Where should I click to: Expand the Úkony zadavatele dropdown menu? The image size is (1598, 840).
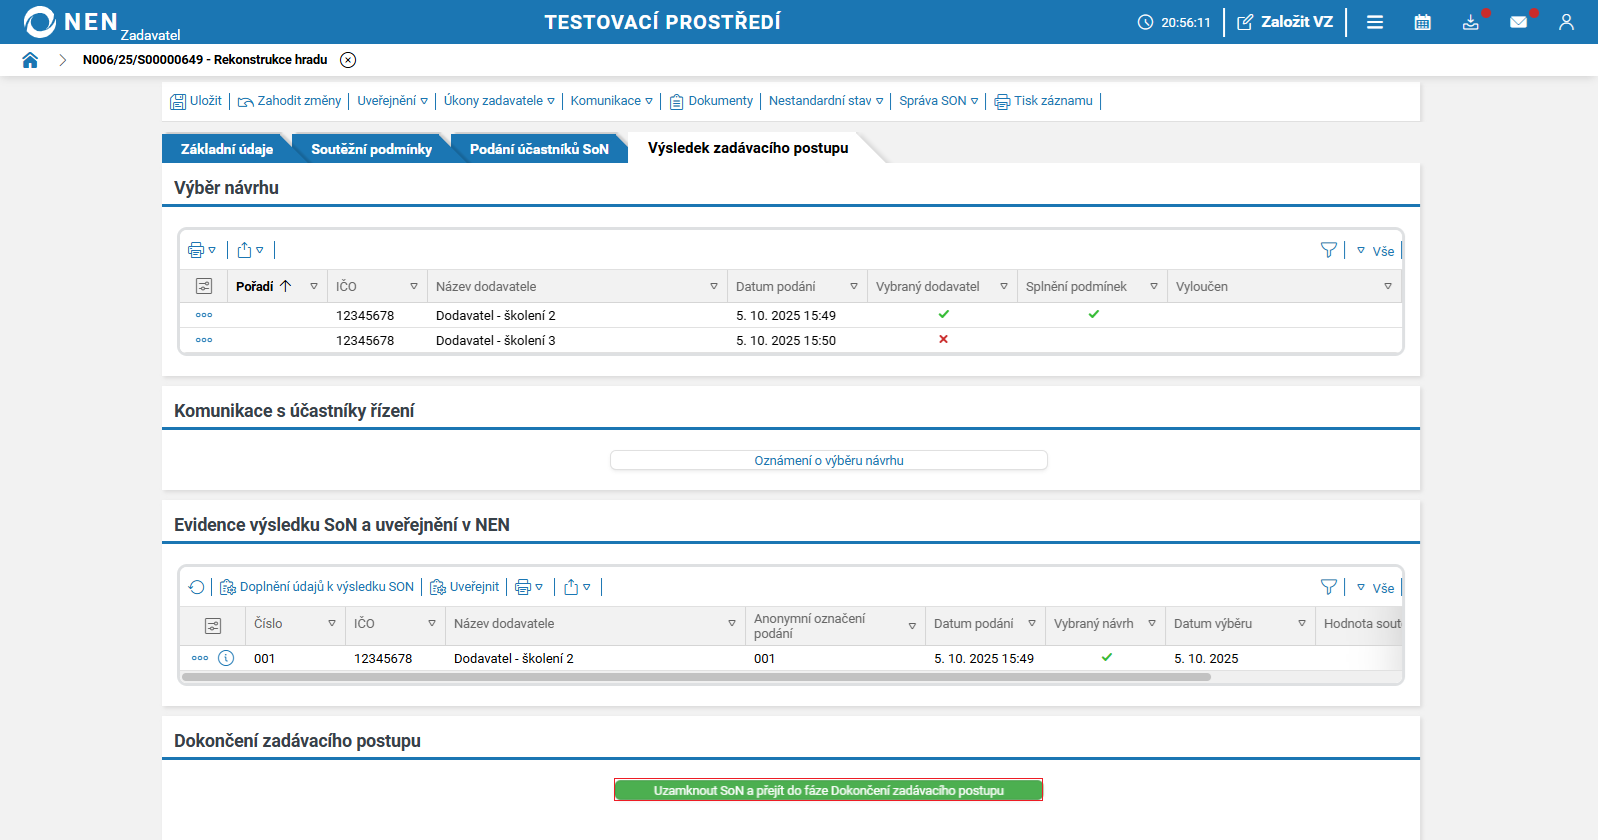[499, 101]
